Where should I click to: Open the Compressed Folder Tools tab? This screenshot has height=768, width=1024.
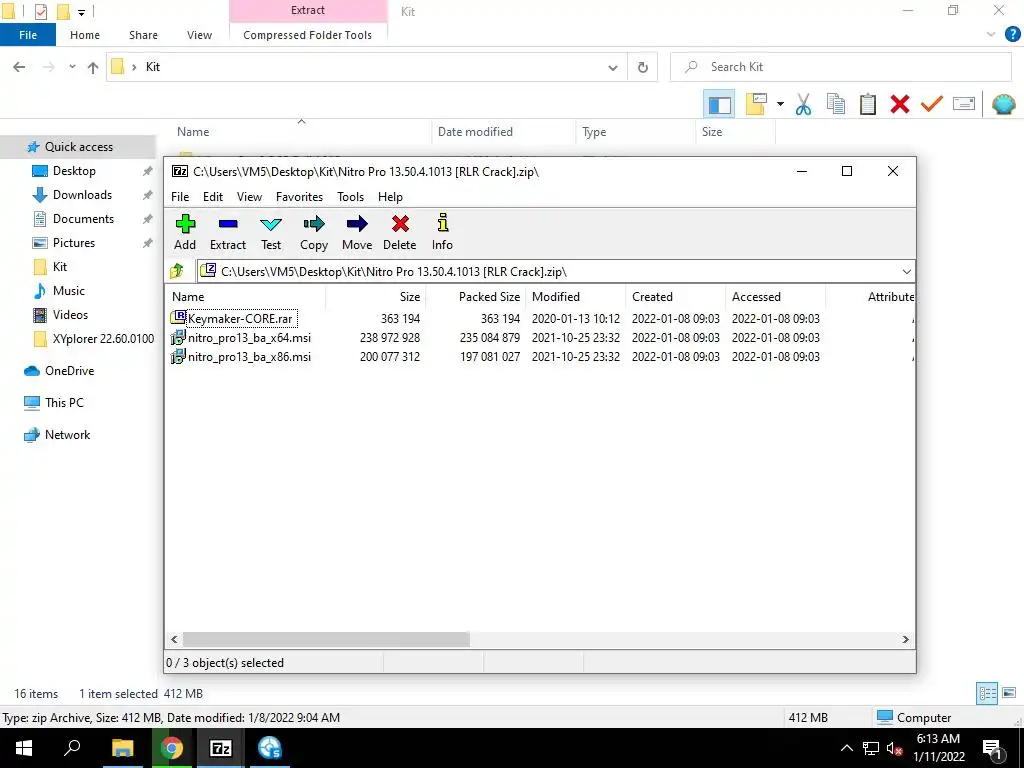pyautogui.click(x=308, y=35)
